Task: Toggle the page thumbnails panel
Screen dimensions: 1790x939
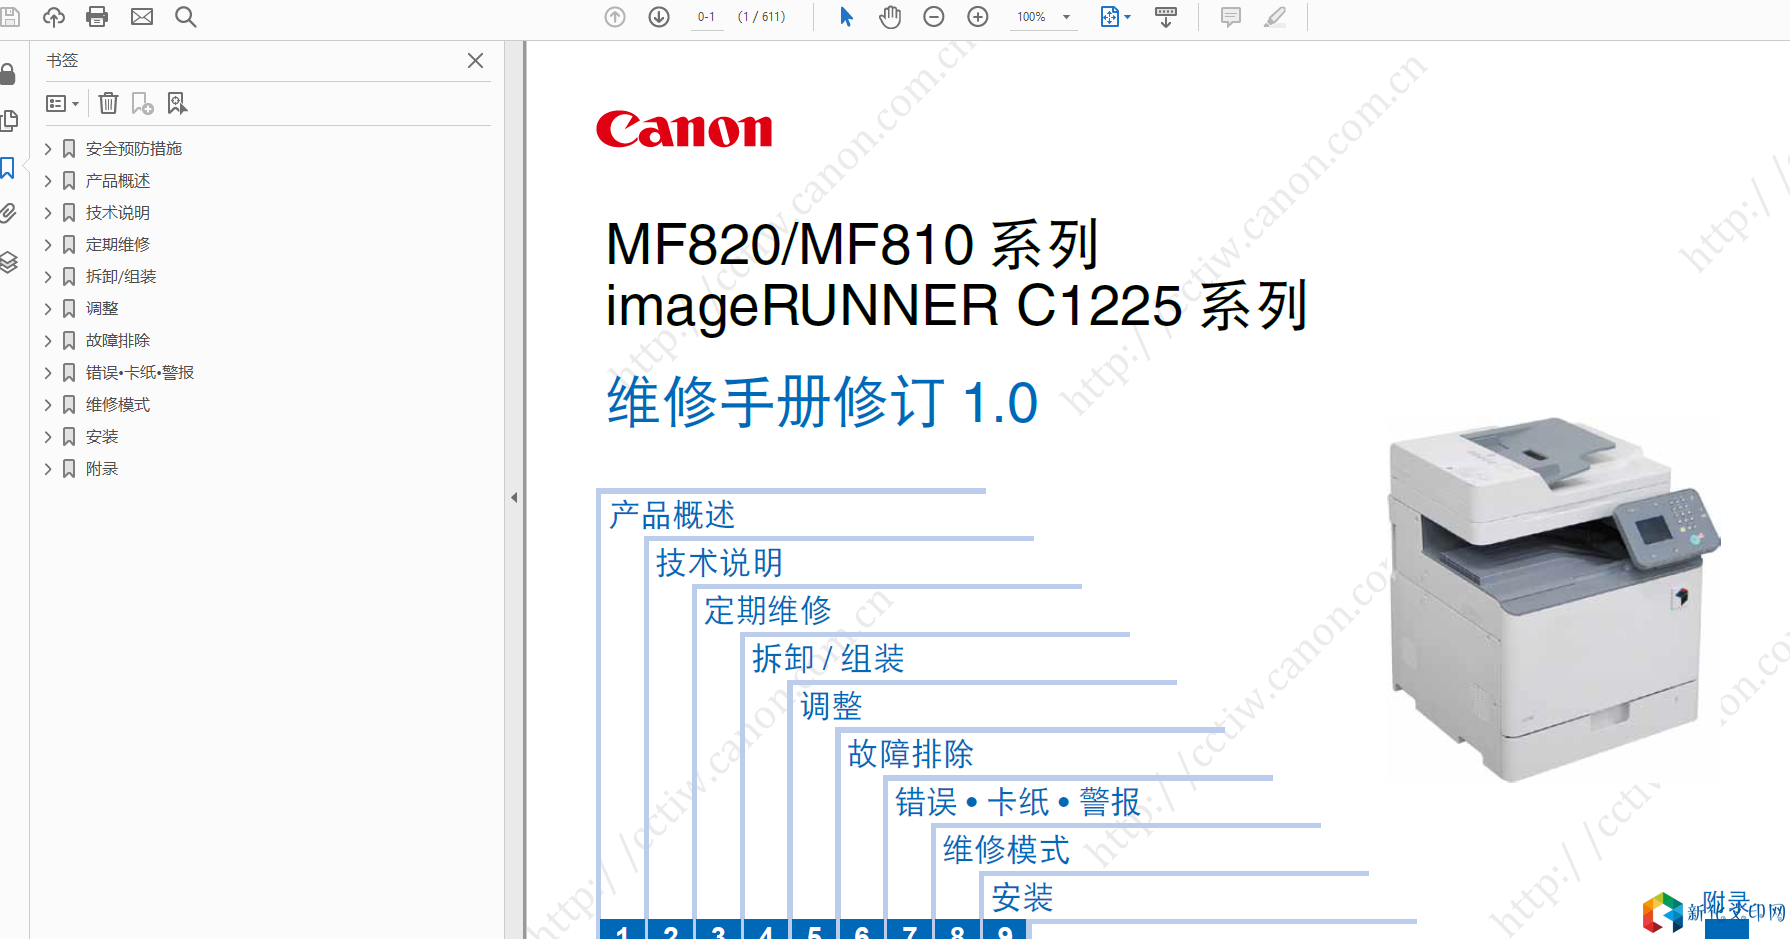Action: point(9,121)
